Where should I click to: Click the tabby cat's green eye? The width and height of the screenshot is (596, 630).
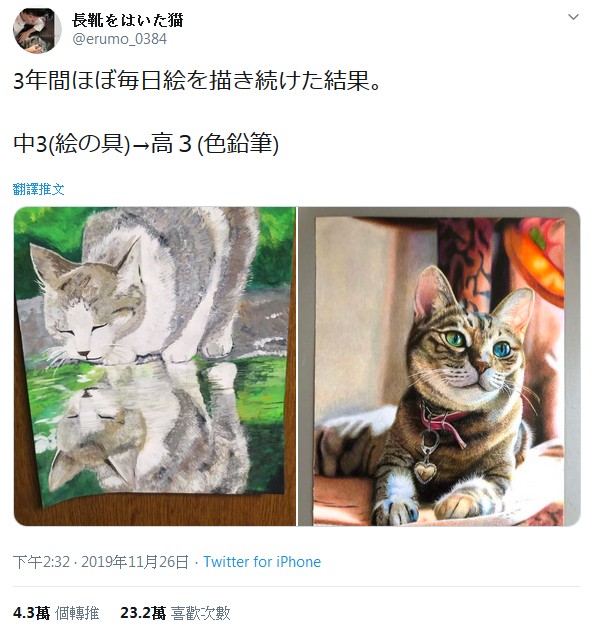(x=456, y=338)
